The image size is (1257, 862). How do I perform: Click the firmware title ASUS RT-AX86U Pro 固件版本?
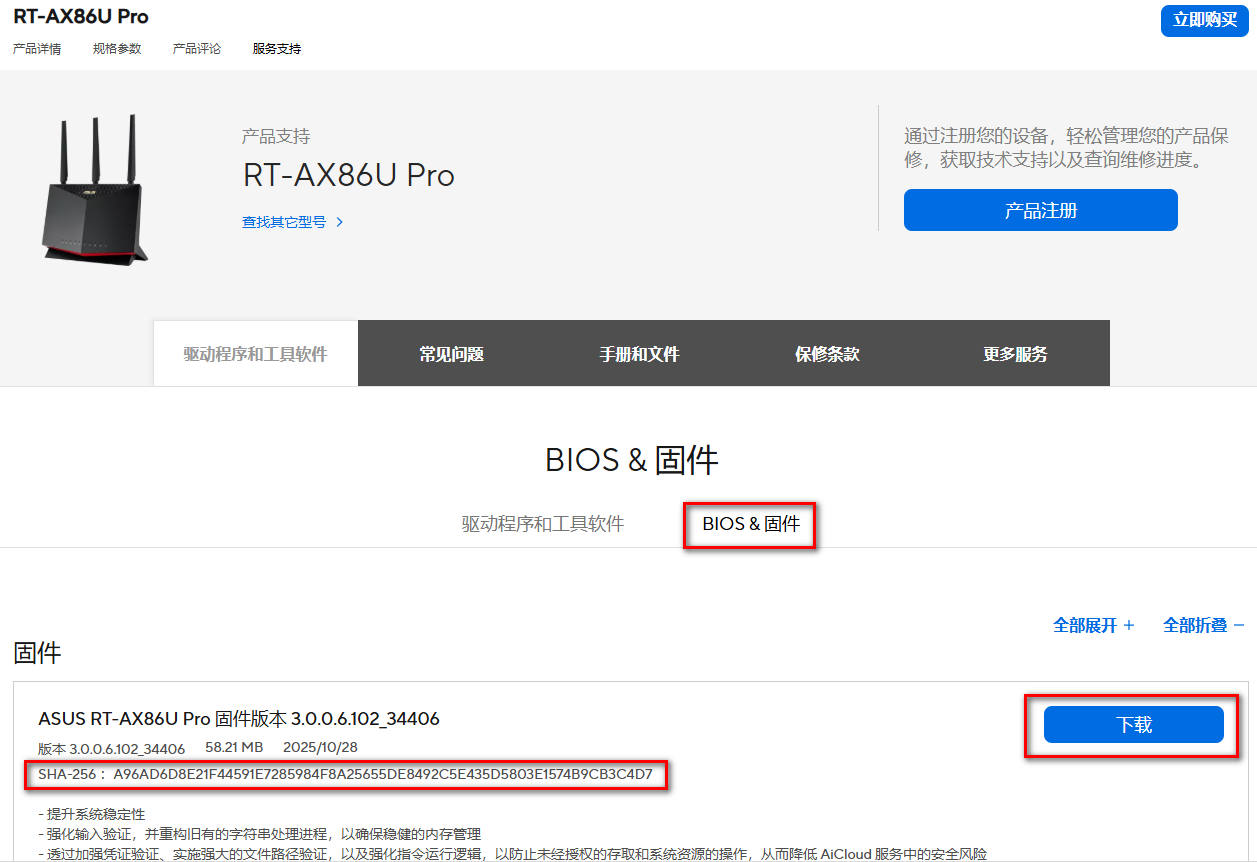(239, 719)
